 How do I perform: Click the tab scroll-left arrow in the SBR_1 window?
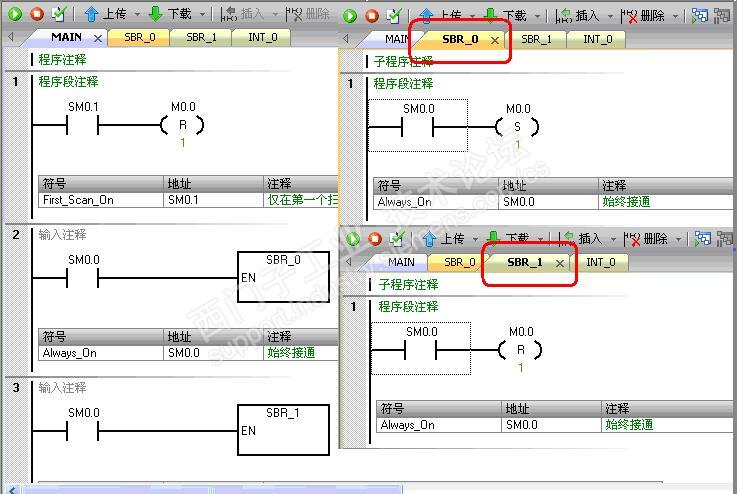click(349, 261)
